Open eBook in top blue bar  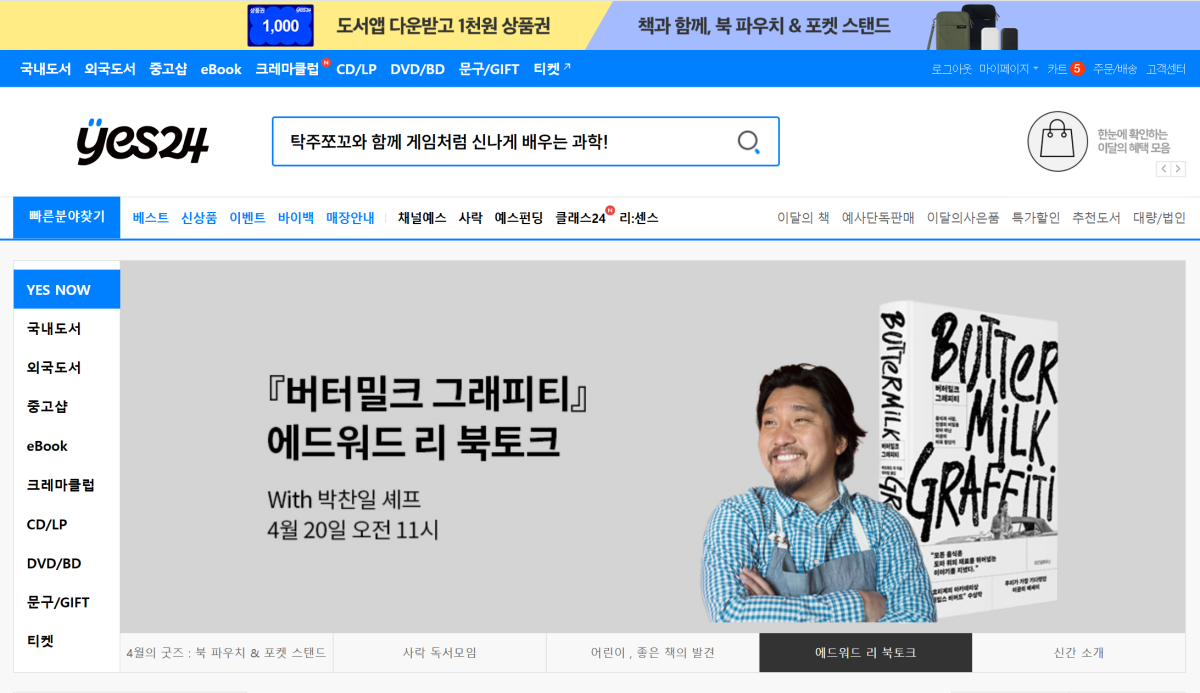(221, 69)
